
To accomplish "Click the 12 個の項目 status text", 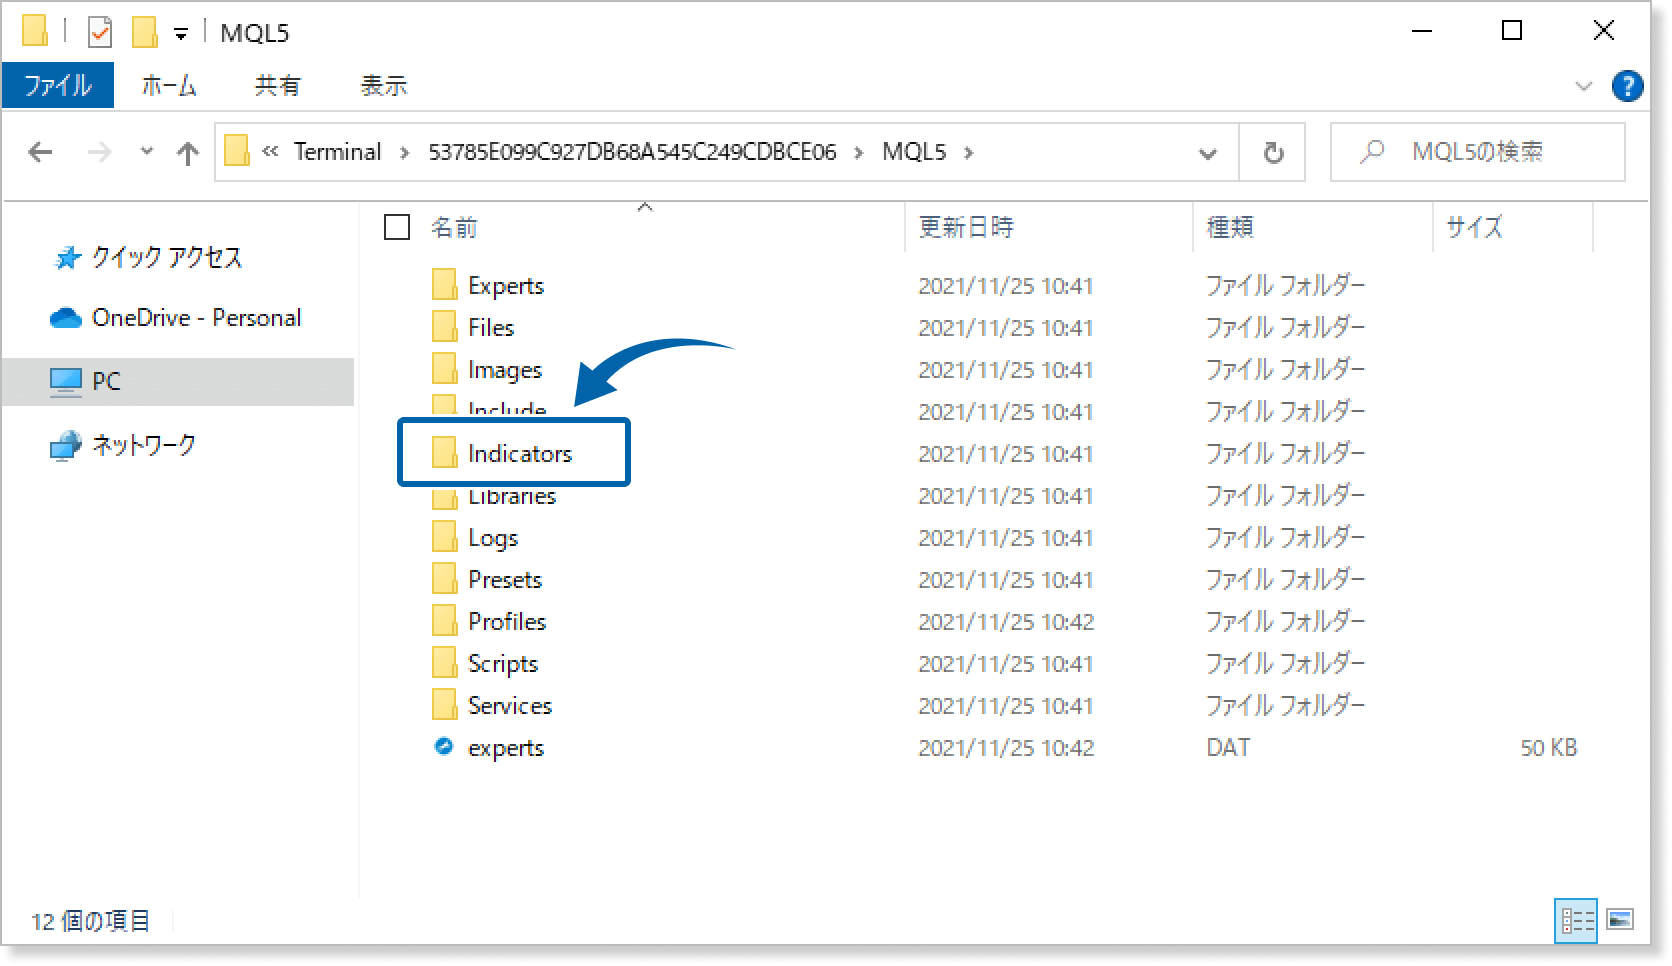I will tap(90, 921).
